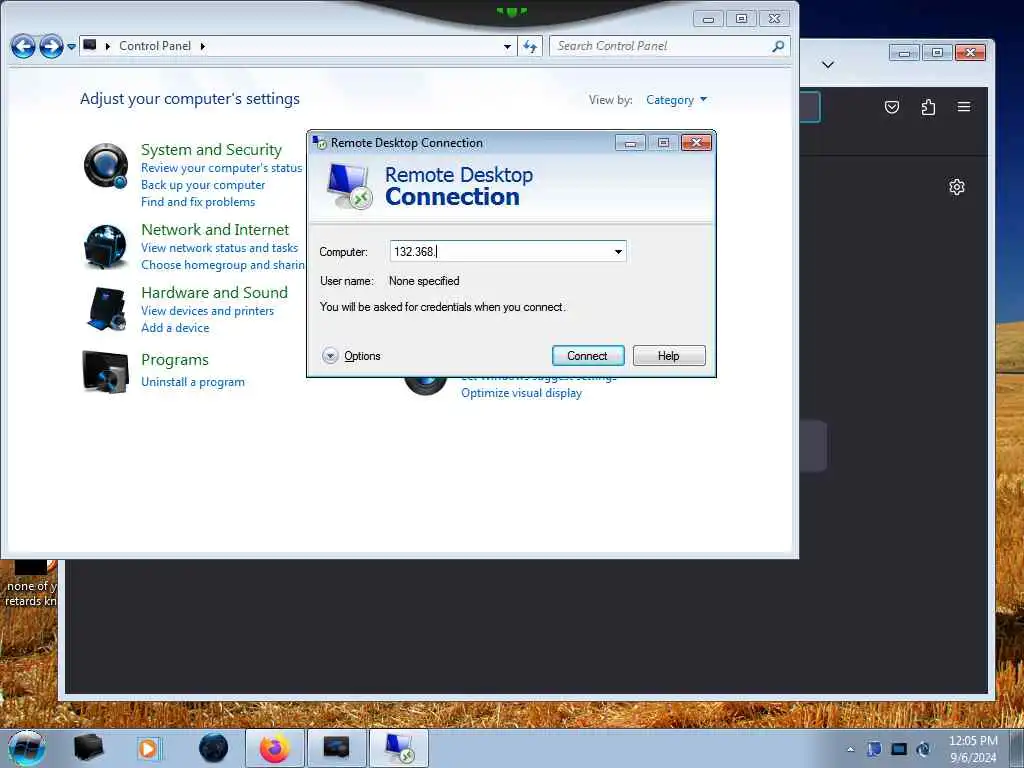Open Firefox extensions puzzle icon

tap(928, 107)
